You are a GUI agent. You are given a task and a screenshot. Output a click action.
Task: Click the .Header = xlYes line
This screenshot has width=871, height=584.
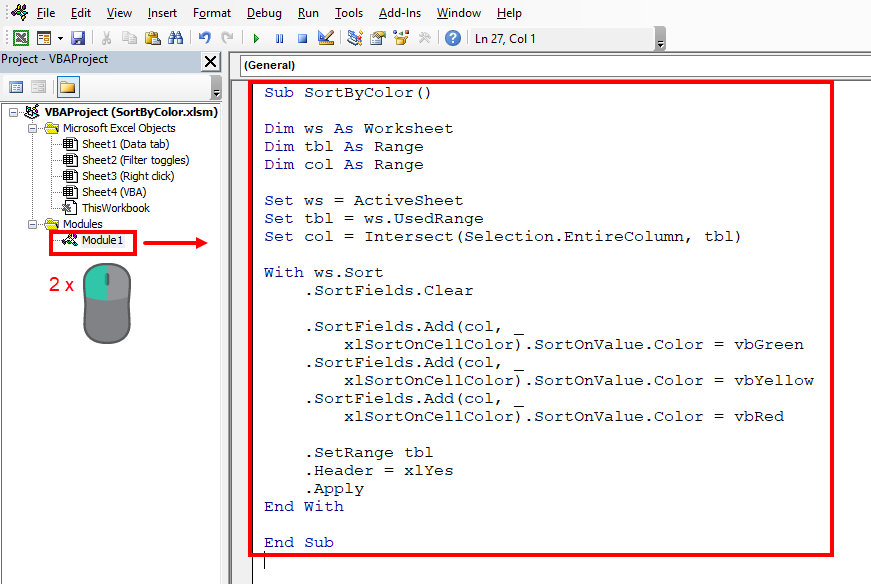tap(379, 471)
